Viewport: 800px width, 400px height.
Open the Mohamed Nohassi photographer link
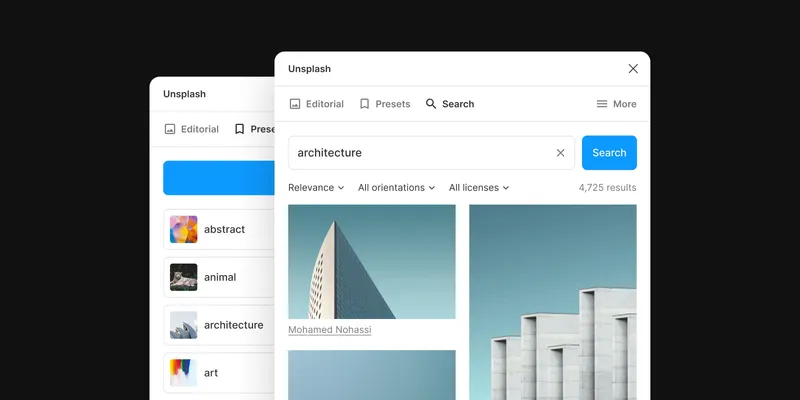click(330, 330)
